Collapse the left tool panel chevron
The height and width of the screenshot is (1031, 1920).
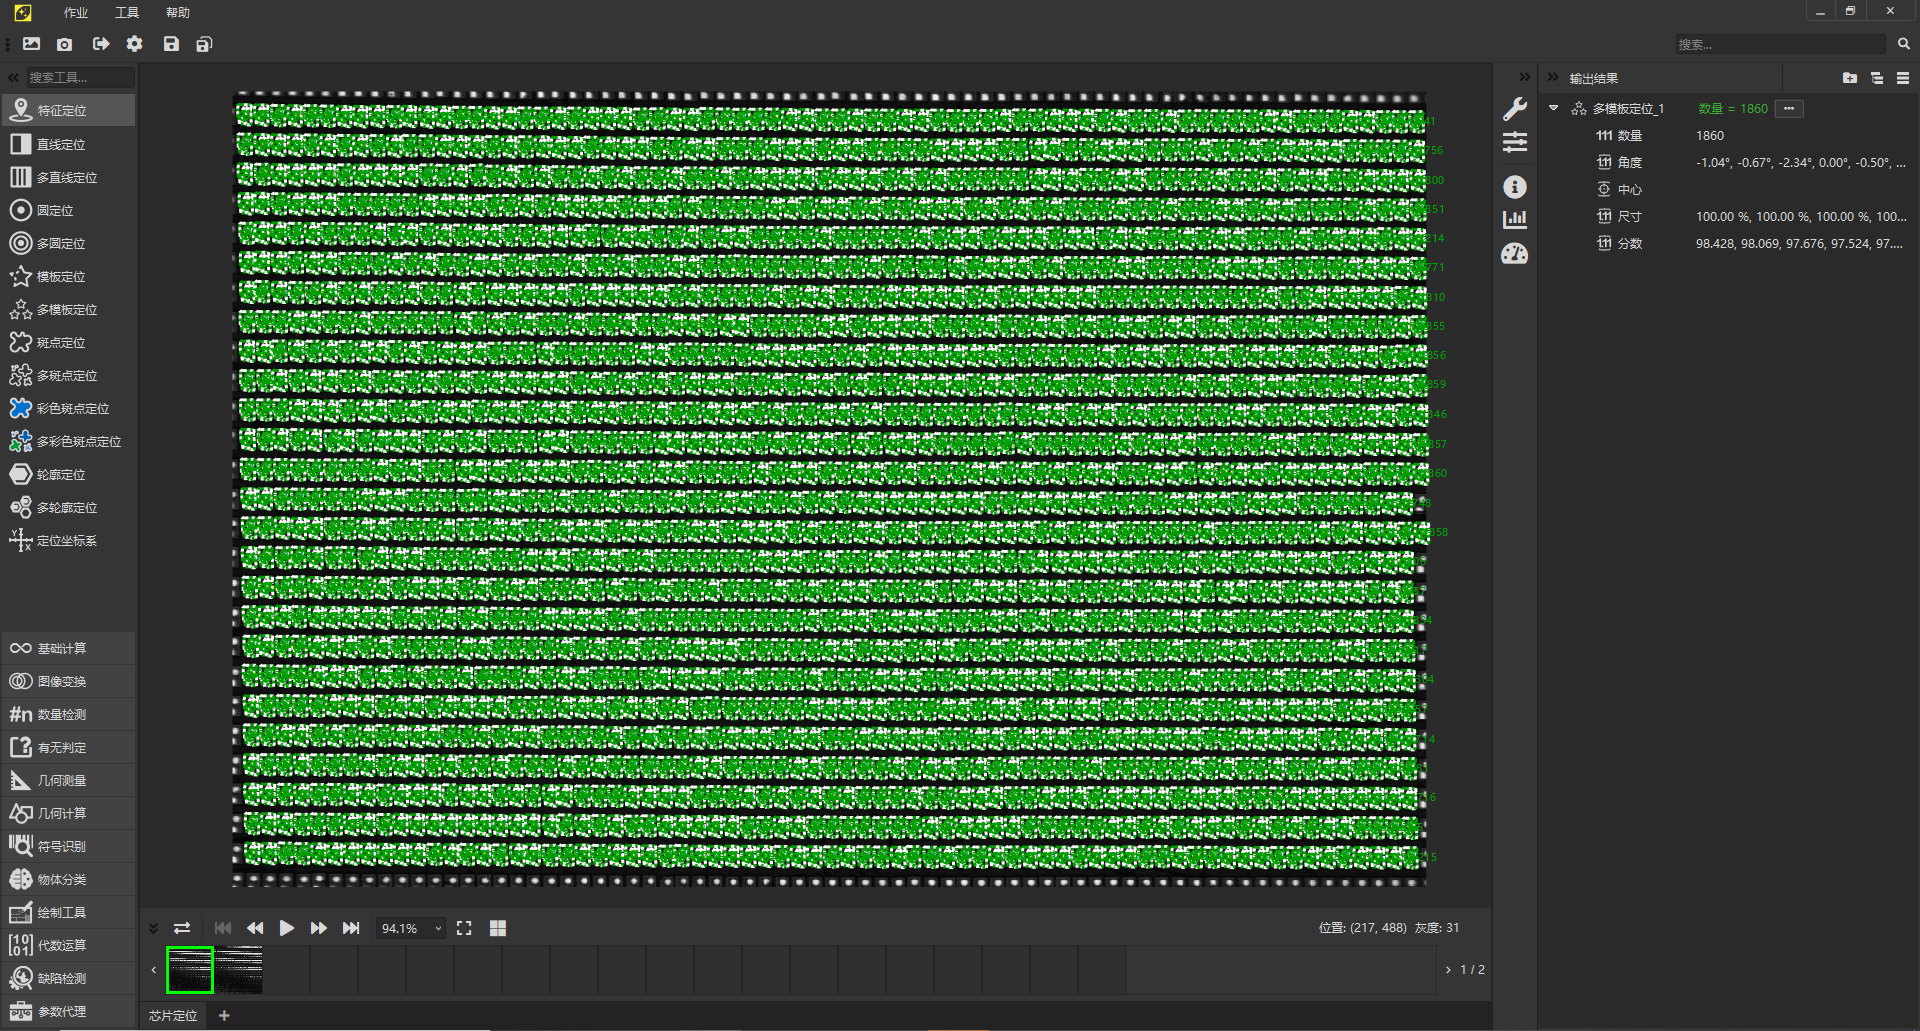13,77
